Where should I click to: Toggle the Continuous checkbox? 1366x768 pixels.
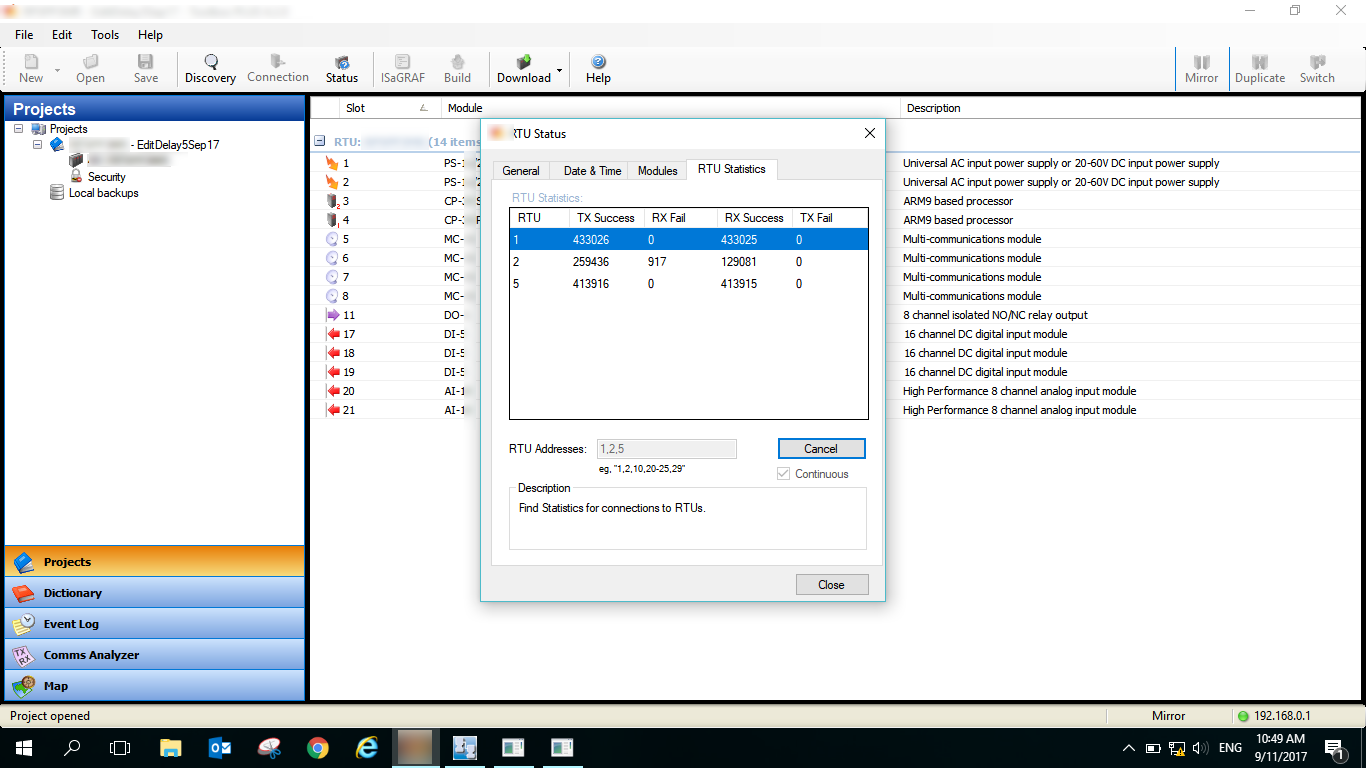(x=784, y=474)
